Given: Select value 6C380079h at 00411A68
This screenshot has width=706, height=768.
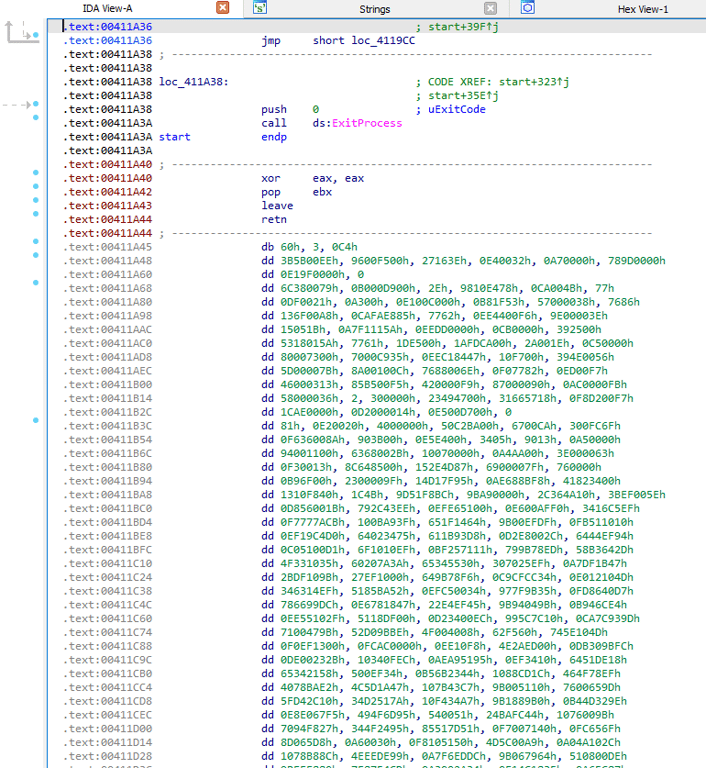Looking at the screenshot, I should coord(312,288).
